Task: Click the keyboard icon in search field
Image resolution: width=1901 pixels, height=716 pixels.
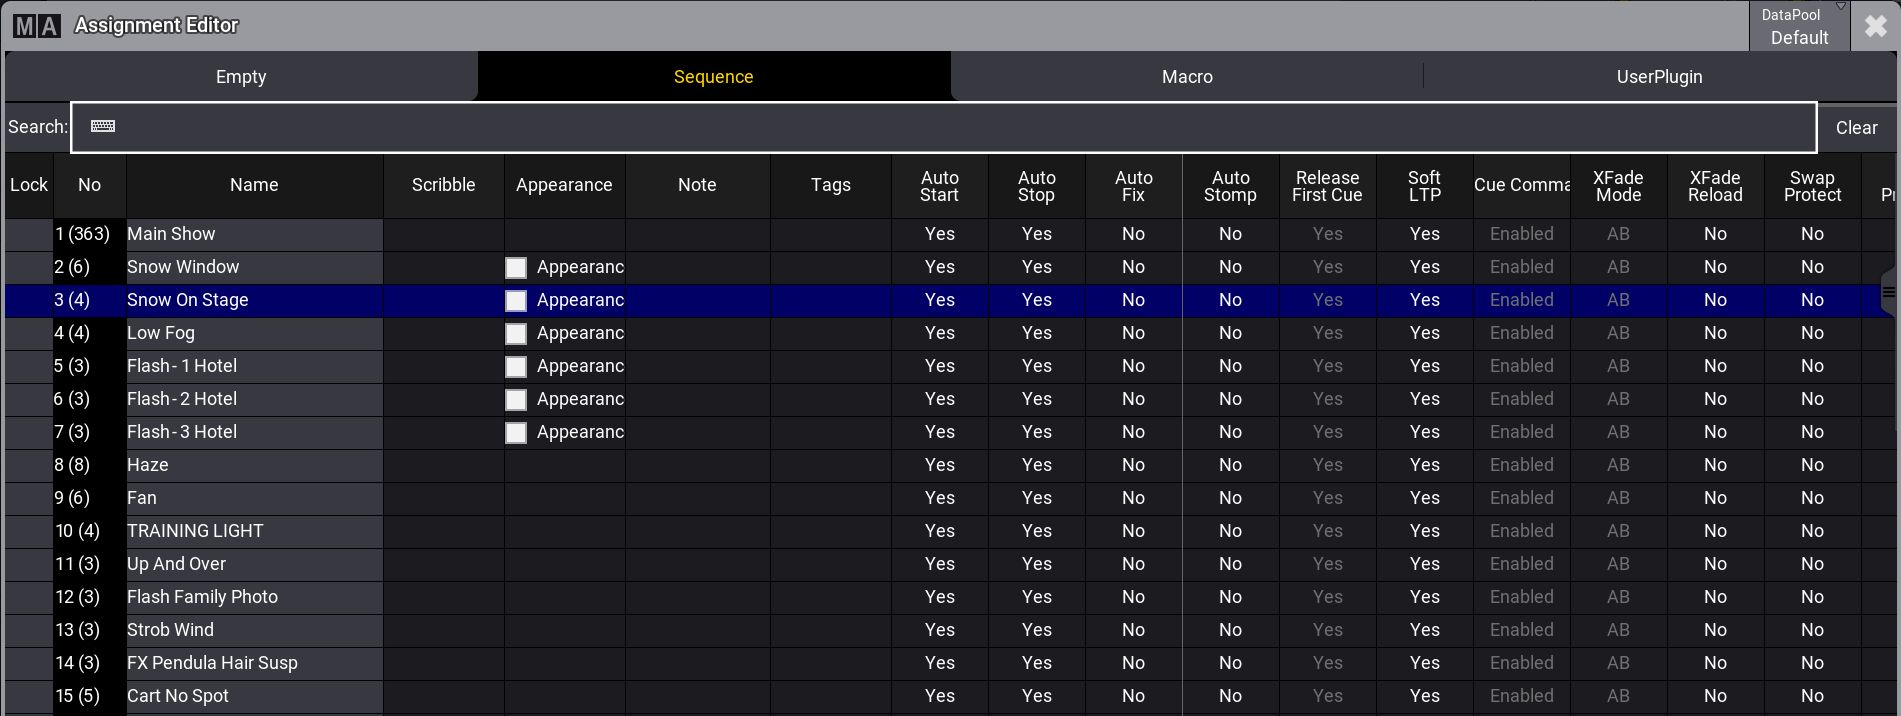Action: pyautogui.click(x=103, y=126)
